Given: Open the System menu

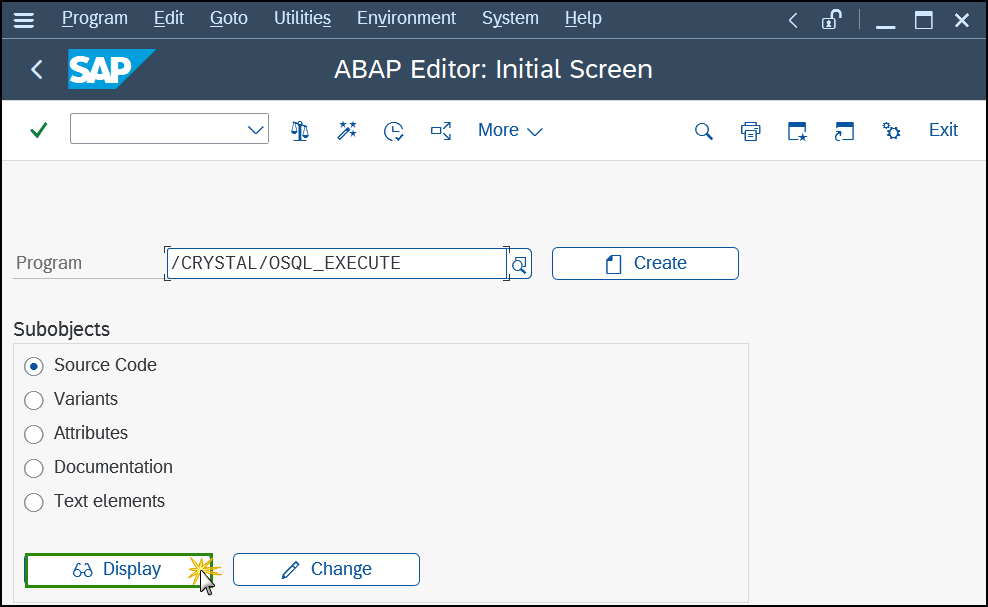Looking at the screenshot, I should 510,18.
